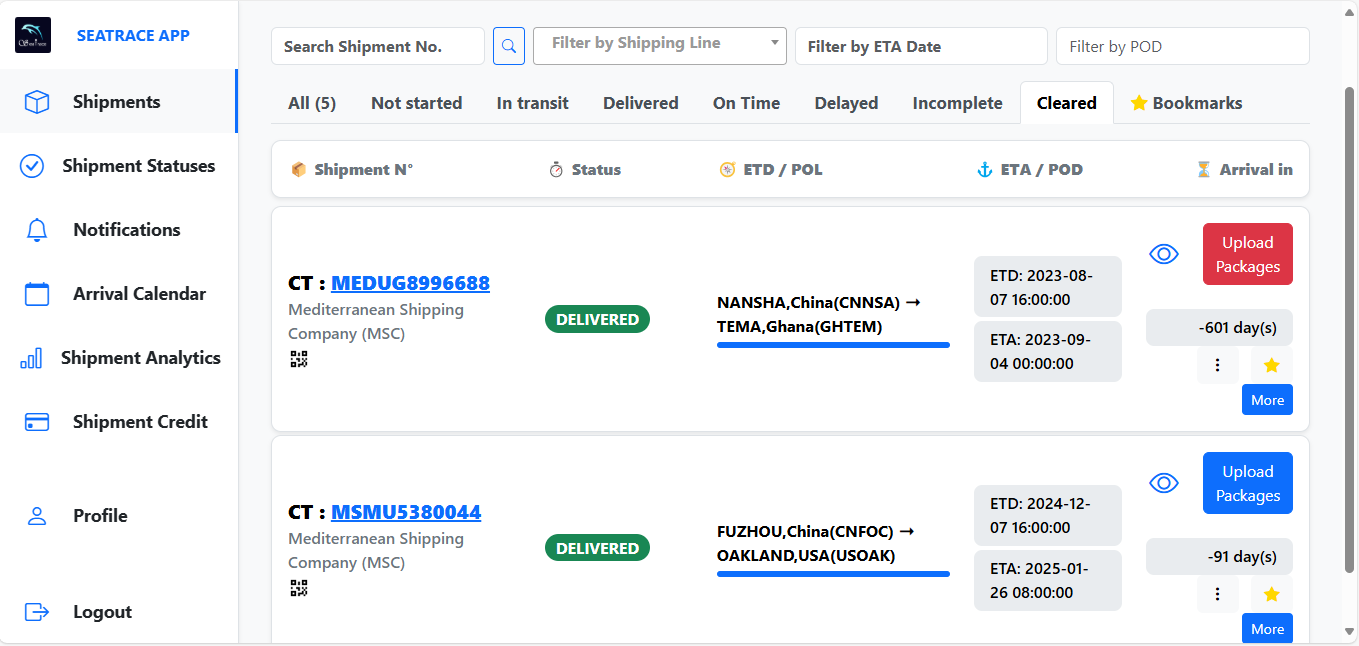
Task: Click NANSHA to TEMA progress bar
Action: [x=833, y=345]
